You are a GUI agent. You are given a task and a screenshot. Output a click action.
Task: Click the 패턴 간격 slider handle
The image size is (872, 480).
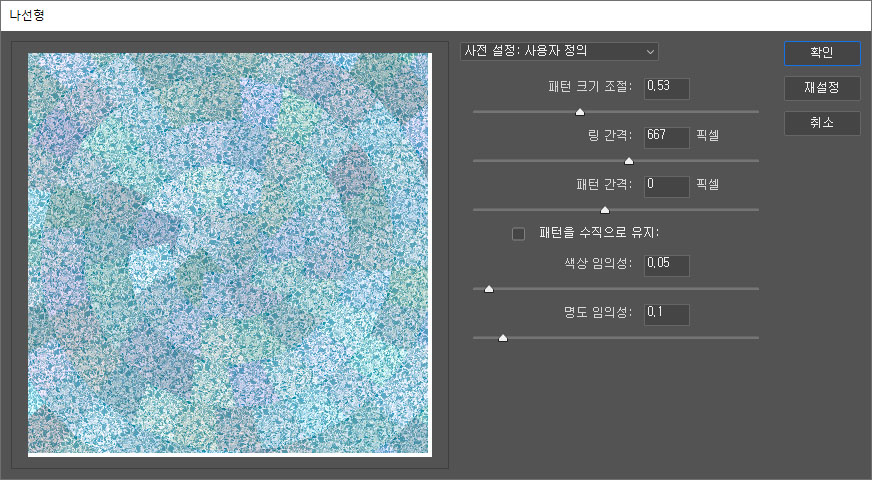point(605,210)
